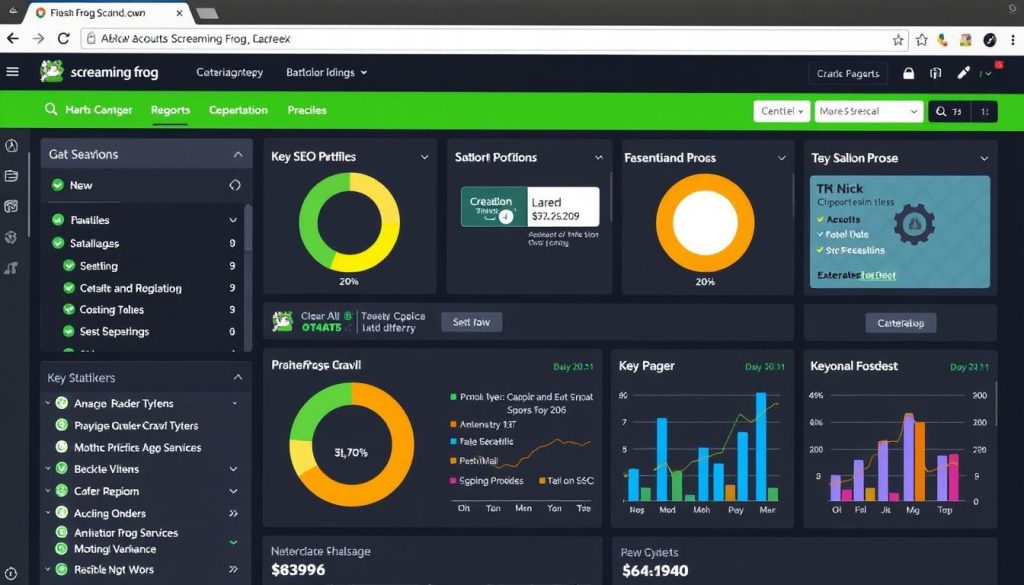Click the pencil edit icon in the header

point(963,73)
